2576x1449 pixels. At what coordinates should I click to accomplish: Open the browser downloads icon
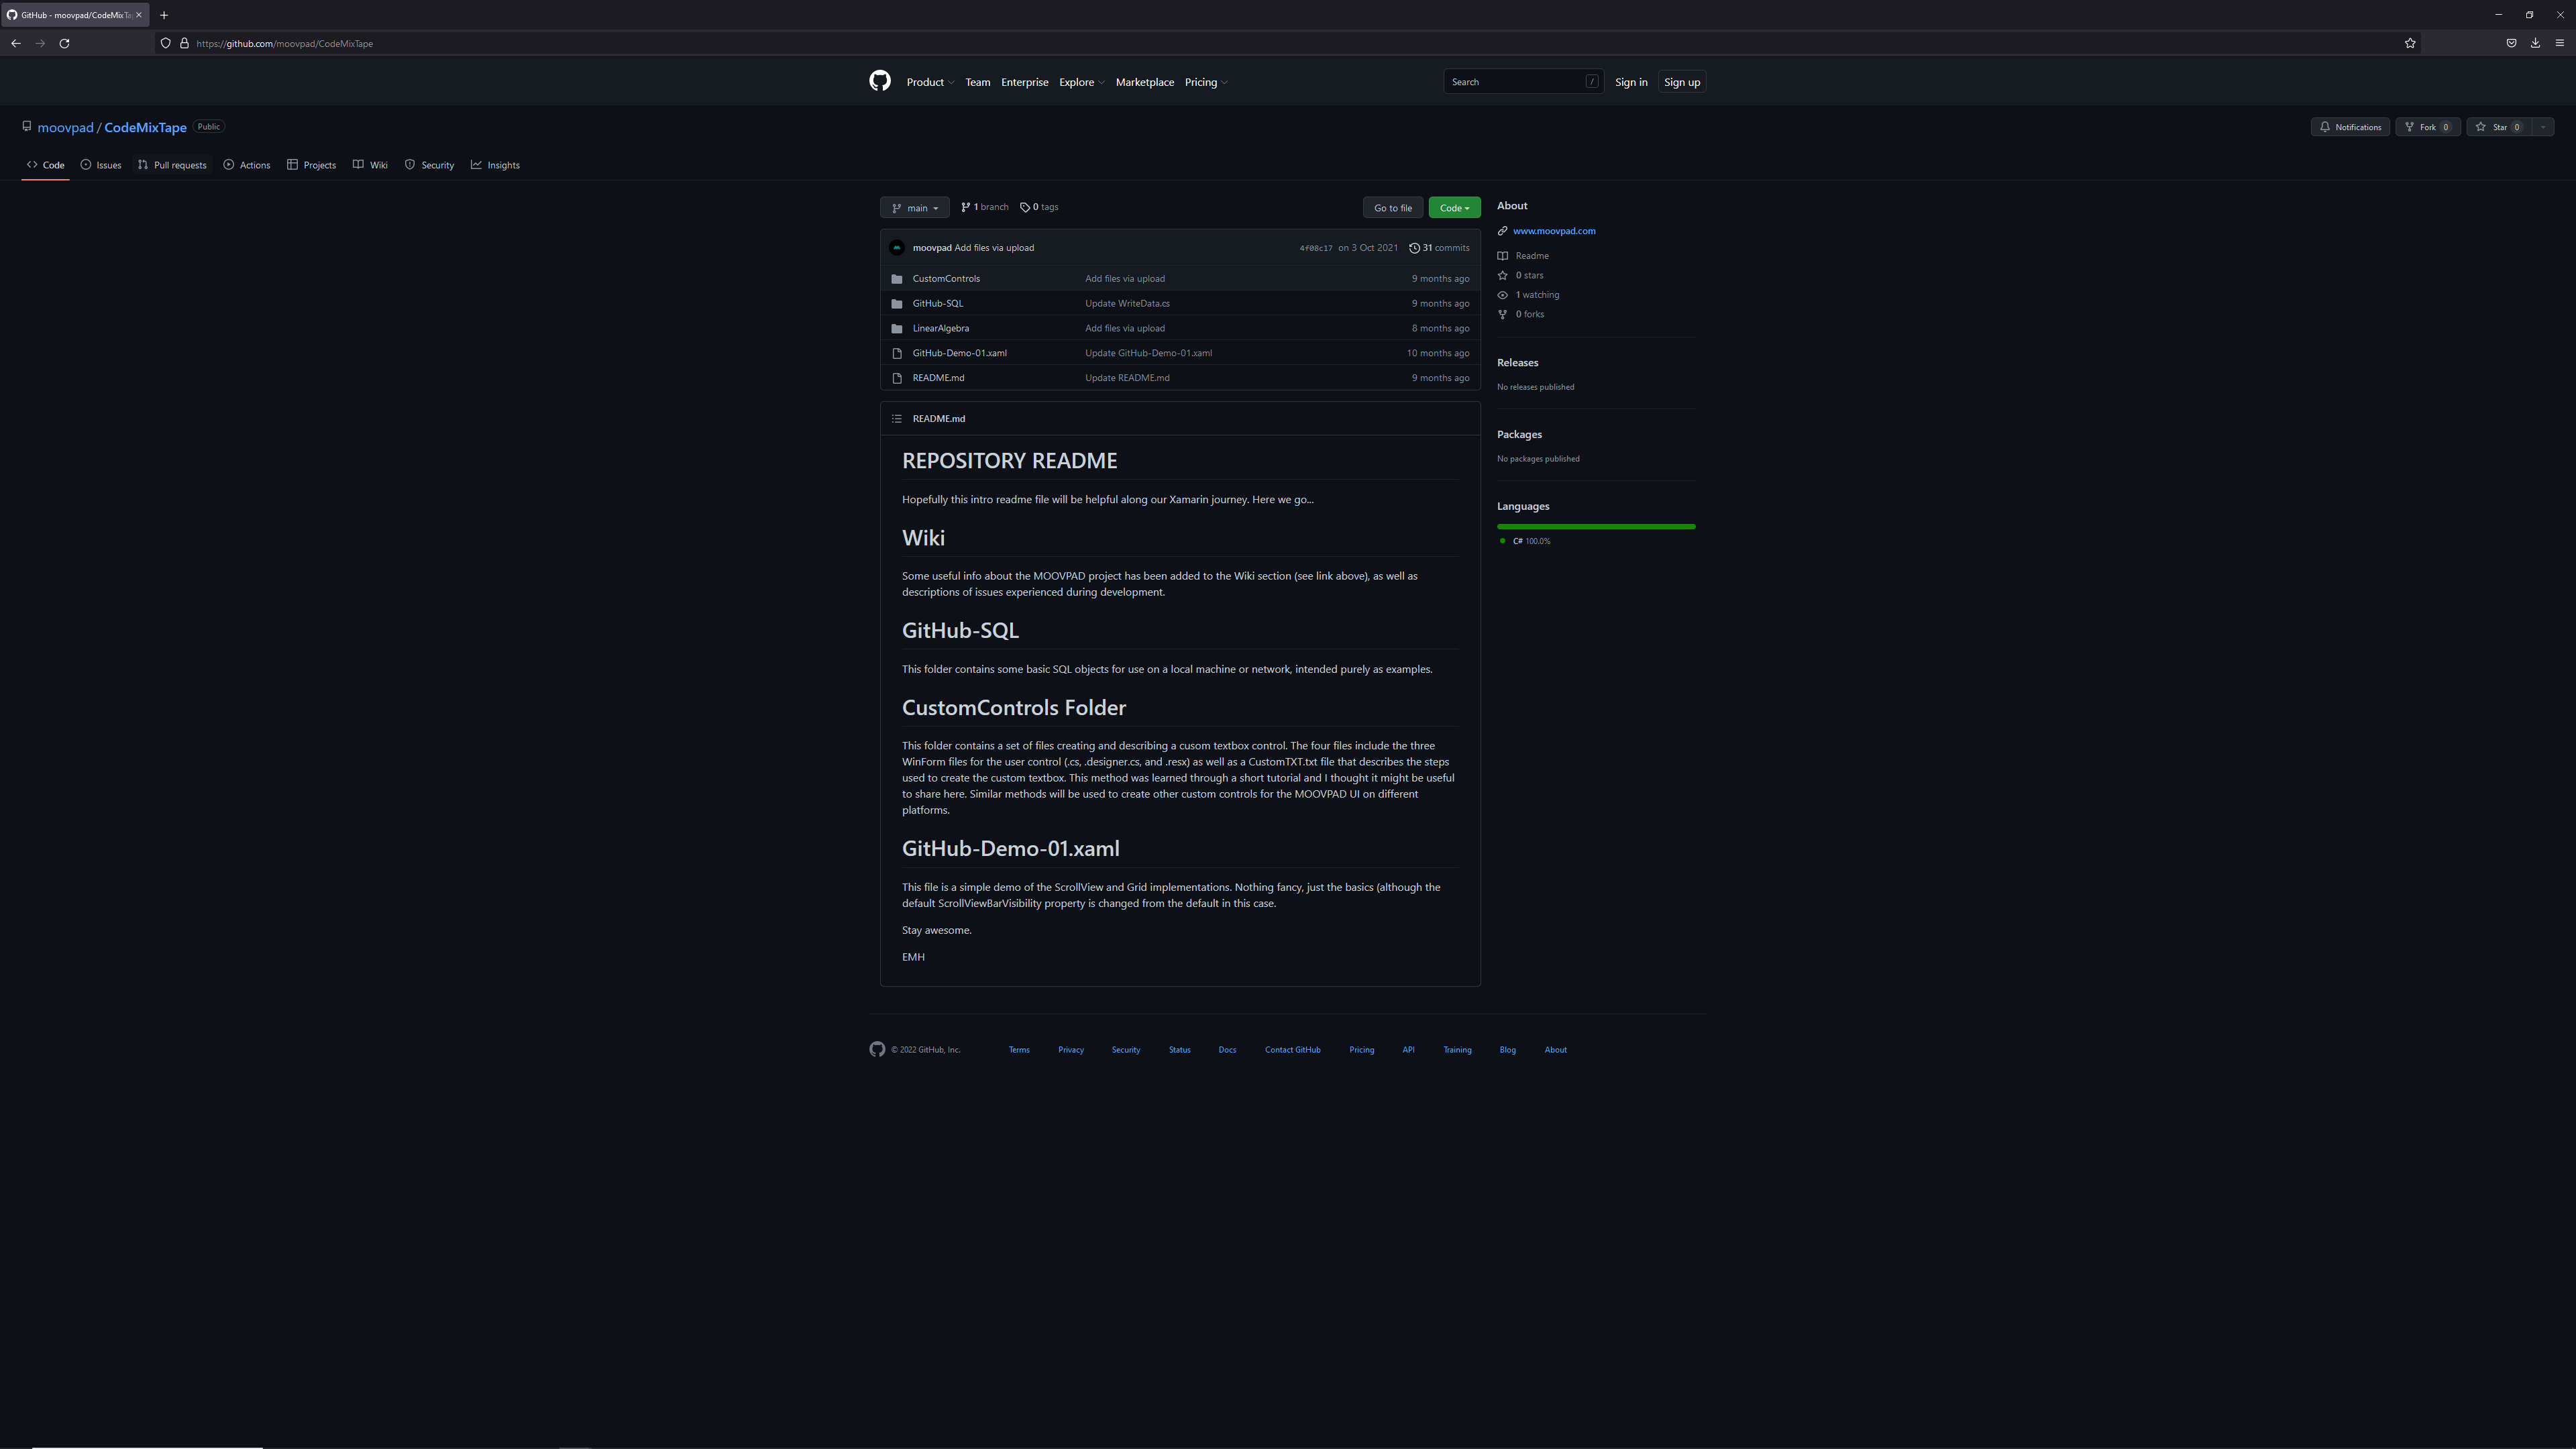(x=2535, y=43)
